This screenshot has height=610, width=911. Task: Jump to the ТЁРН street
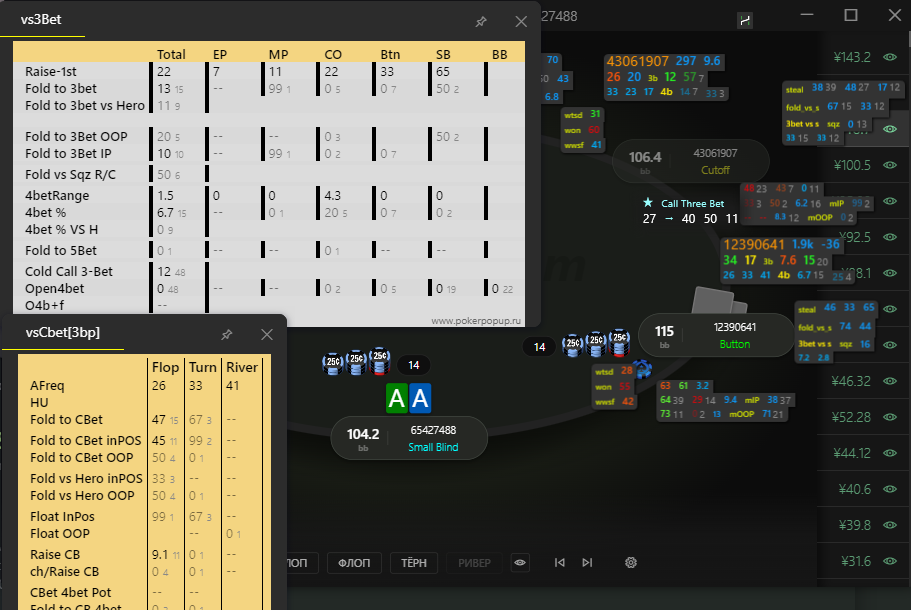click(414, 562)
